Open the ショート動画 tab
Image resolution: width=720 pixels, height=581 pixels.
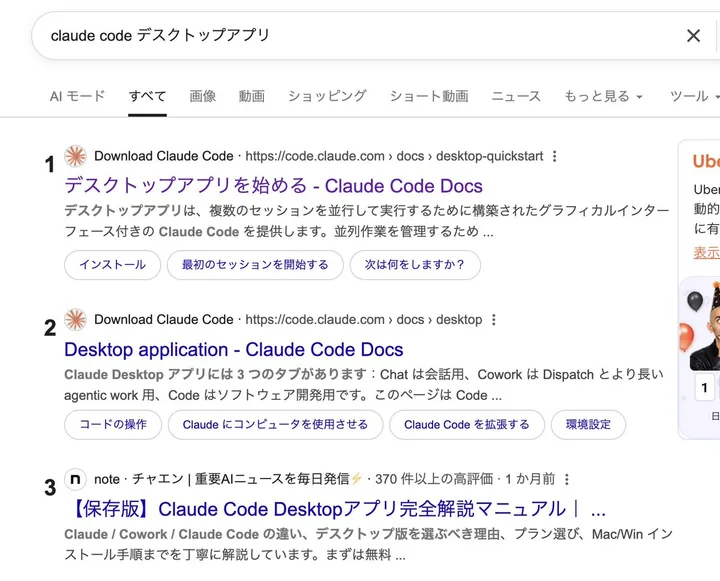point(429,96)
